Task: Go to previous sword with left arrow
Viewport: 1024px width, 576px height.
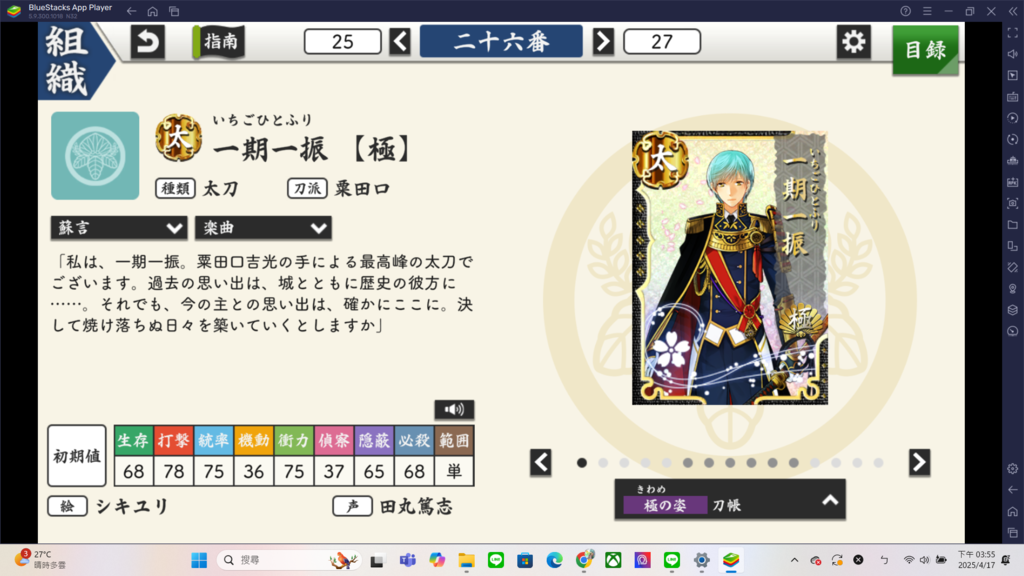Action: pos(400,42)
